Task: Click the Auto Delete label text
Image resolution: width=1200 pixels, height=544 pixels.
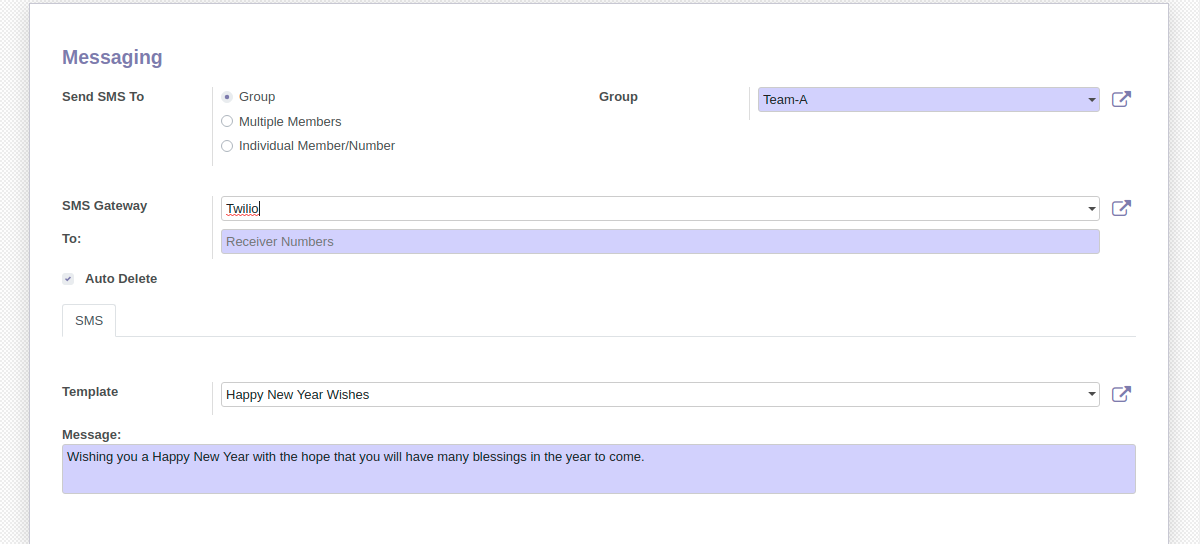Action: [121, 279]
